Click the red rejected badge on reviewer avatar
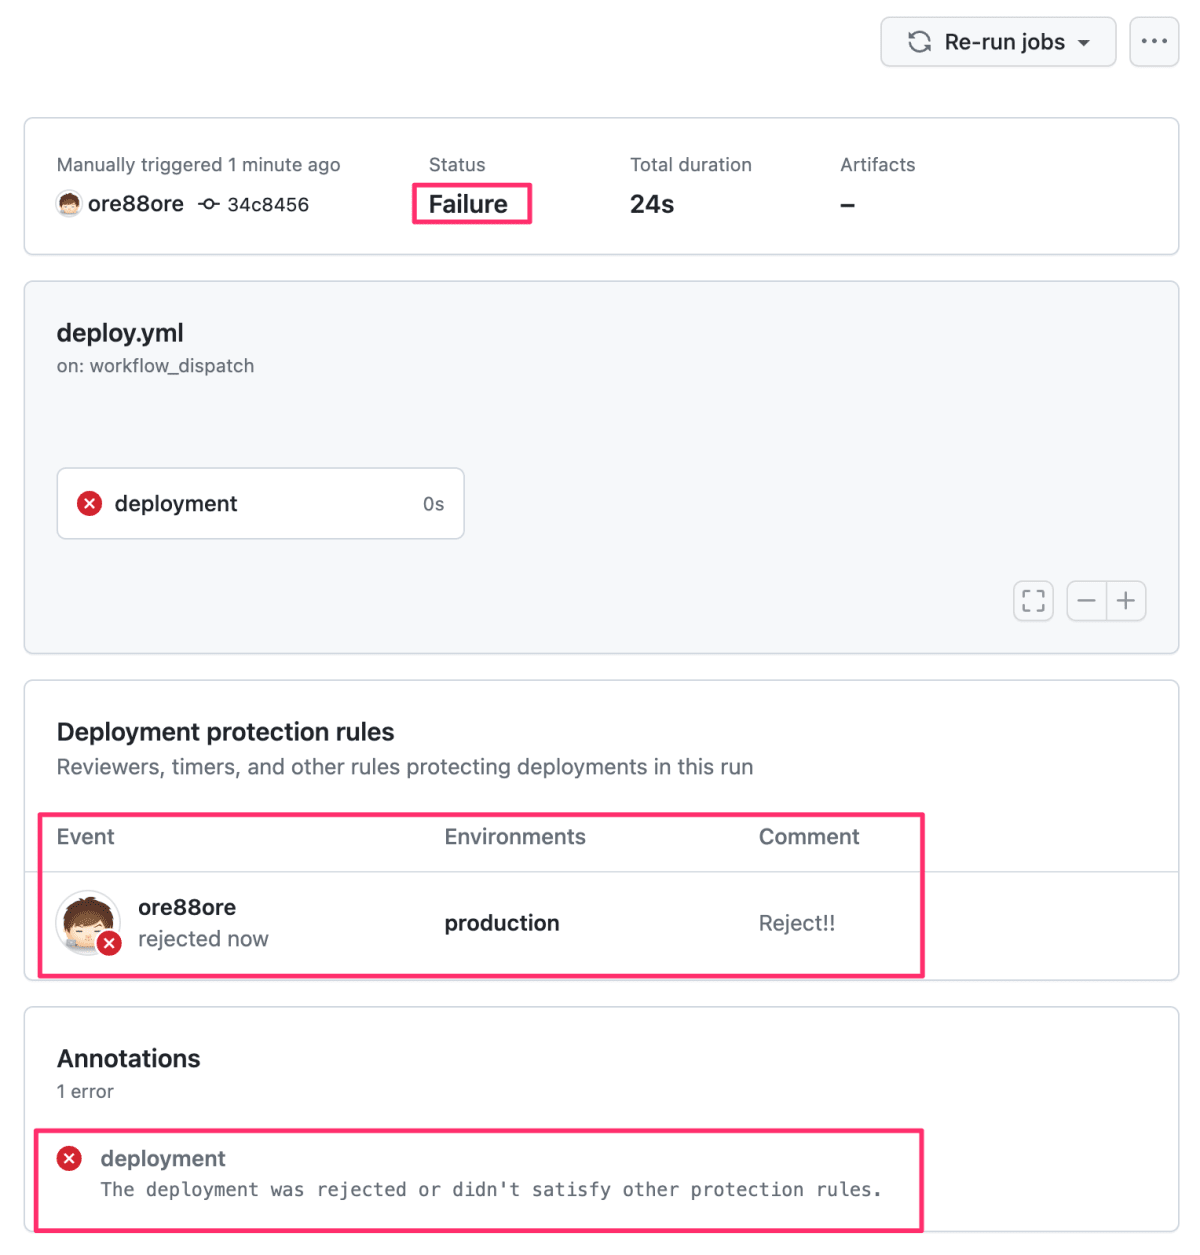This screenshot has height=1255, width=1200. pyautogui.click(x=110, y=943)
